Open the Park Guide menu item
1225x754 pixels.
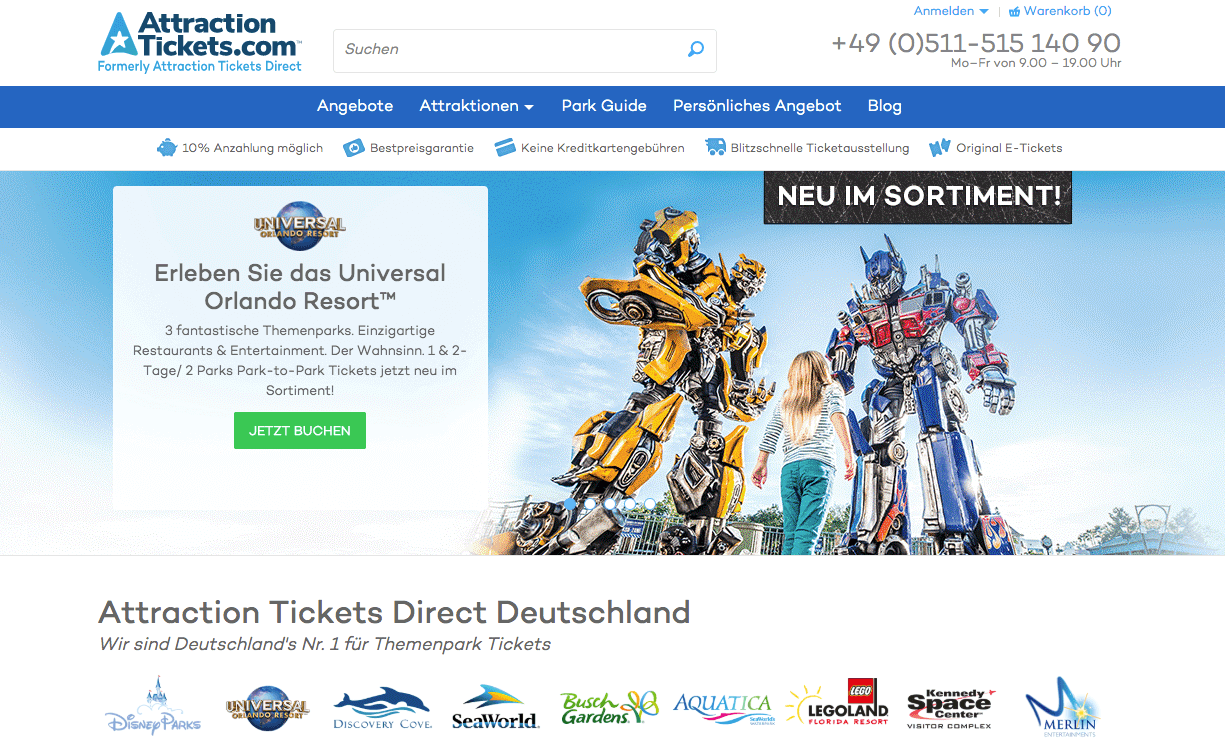click(604, 106)
